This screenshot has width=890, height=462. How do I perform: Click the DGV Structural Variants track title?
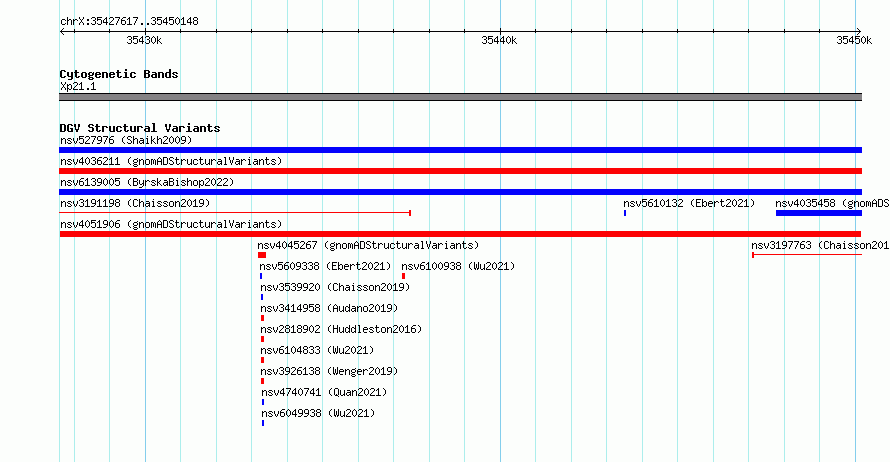[140, 128]
